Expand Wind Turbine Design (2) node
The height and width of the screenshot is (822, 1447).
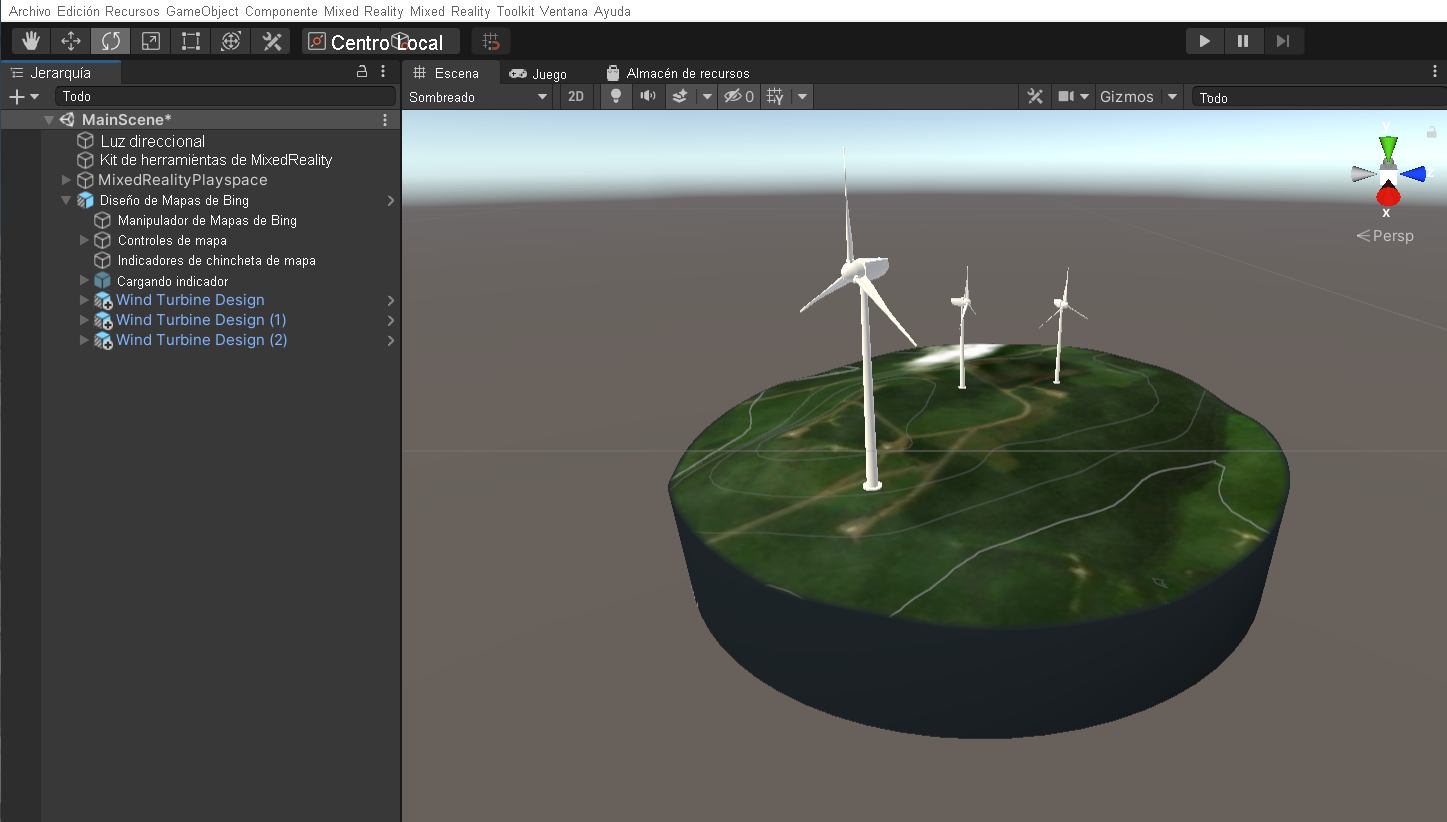coord(84,340)
